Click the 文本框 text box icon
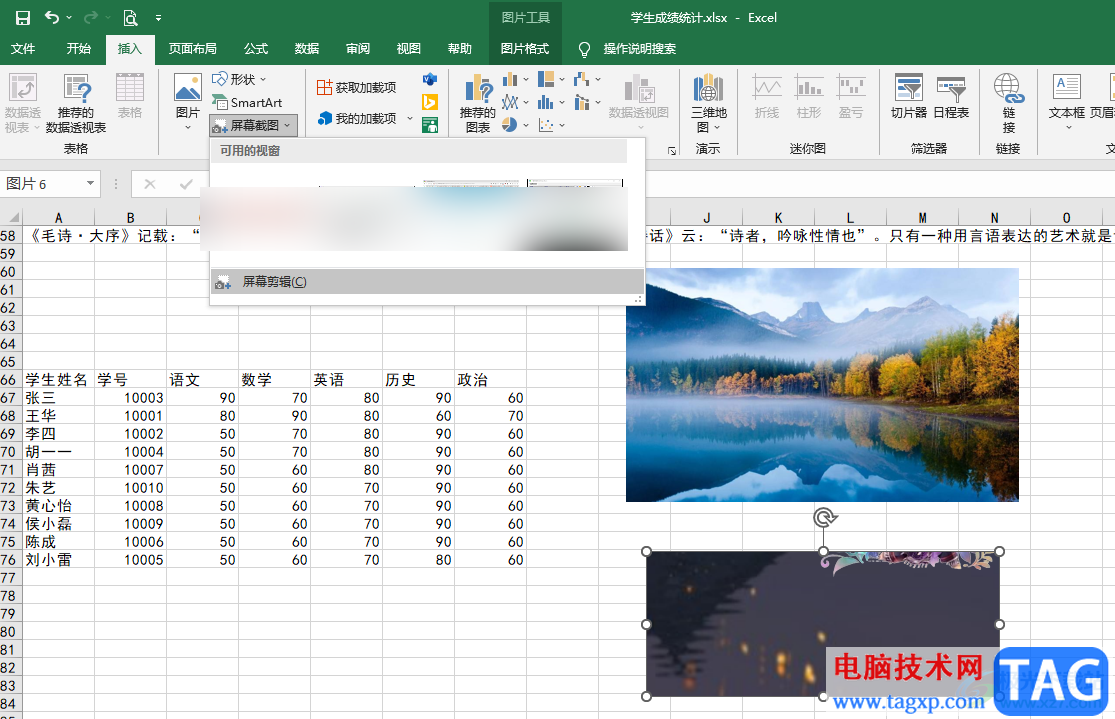The height and width of the screenshot is (719, 1115). click(1067, 103)
